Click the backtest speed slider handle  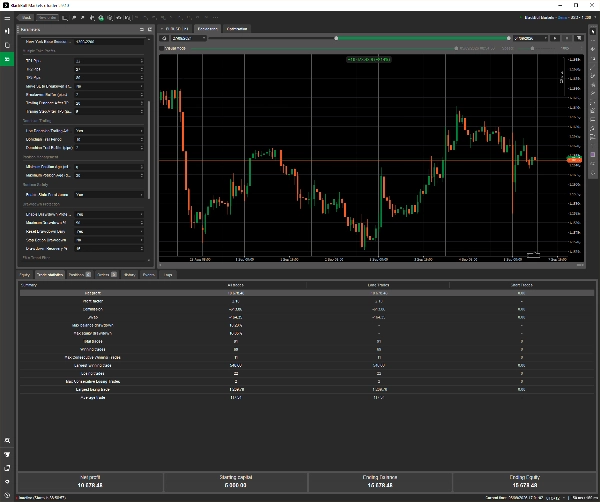tap(532, 49)
